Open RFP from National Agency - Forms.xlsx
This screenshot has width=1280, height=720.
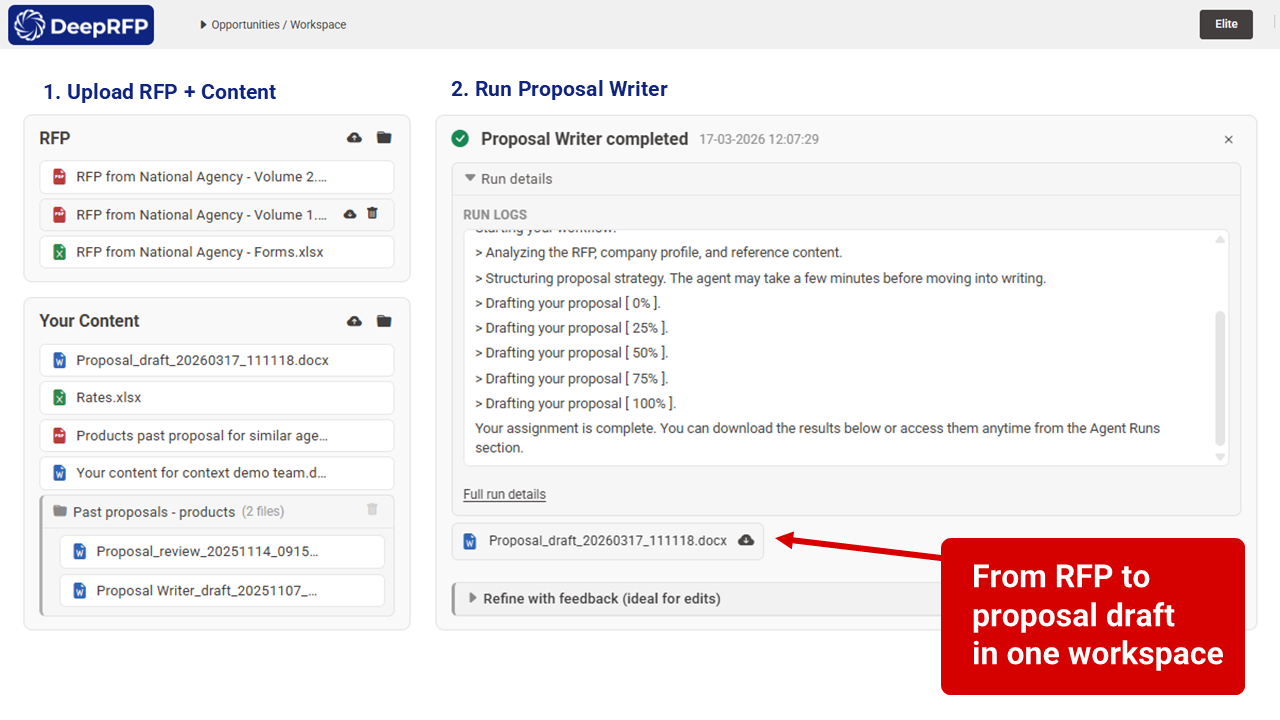217,252
